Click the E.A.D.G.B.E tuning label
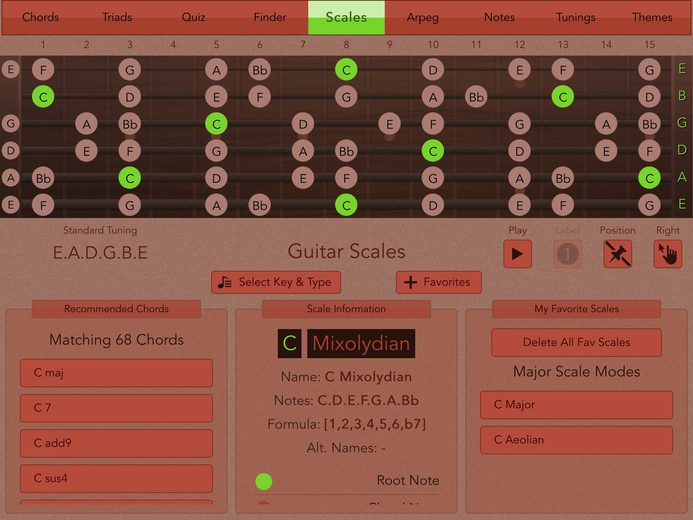Screen dimensions: 693x520 pyautogui.click(x=100, y=253)
